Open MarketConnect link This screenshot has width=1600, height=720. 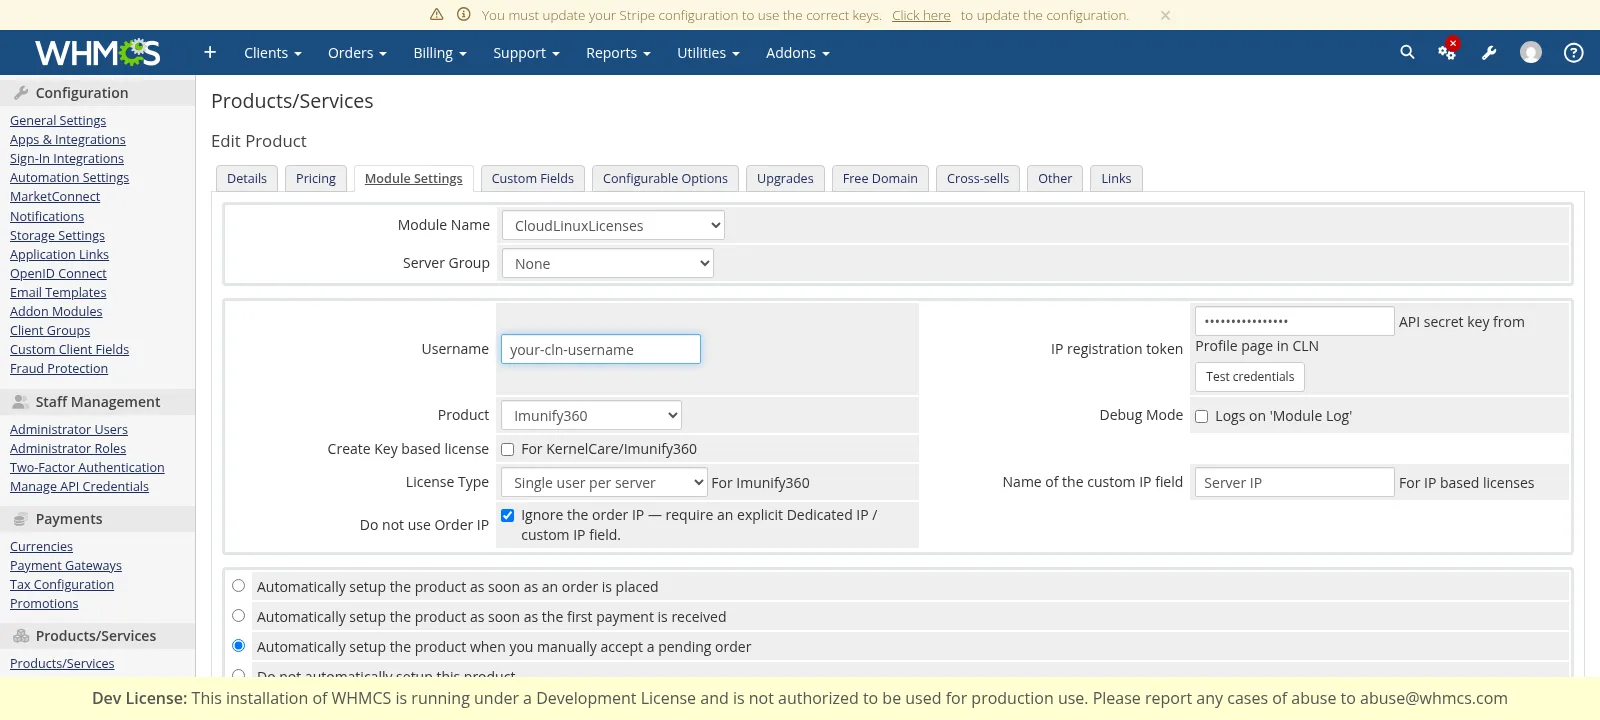55,196
